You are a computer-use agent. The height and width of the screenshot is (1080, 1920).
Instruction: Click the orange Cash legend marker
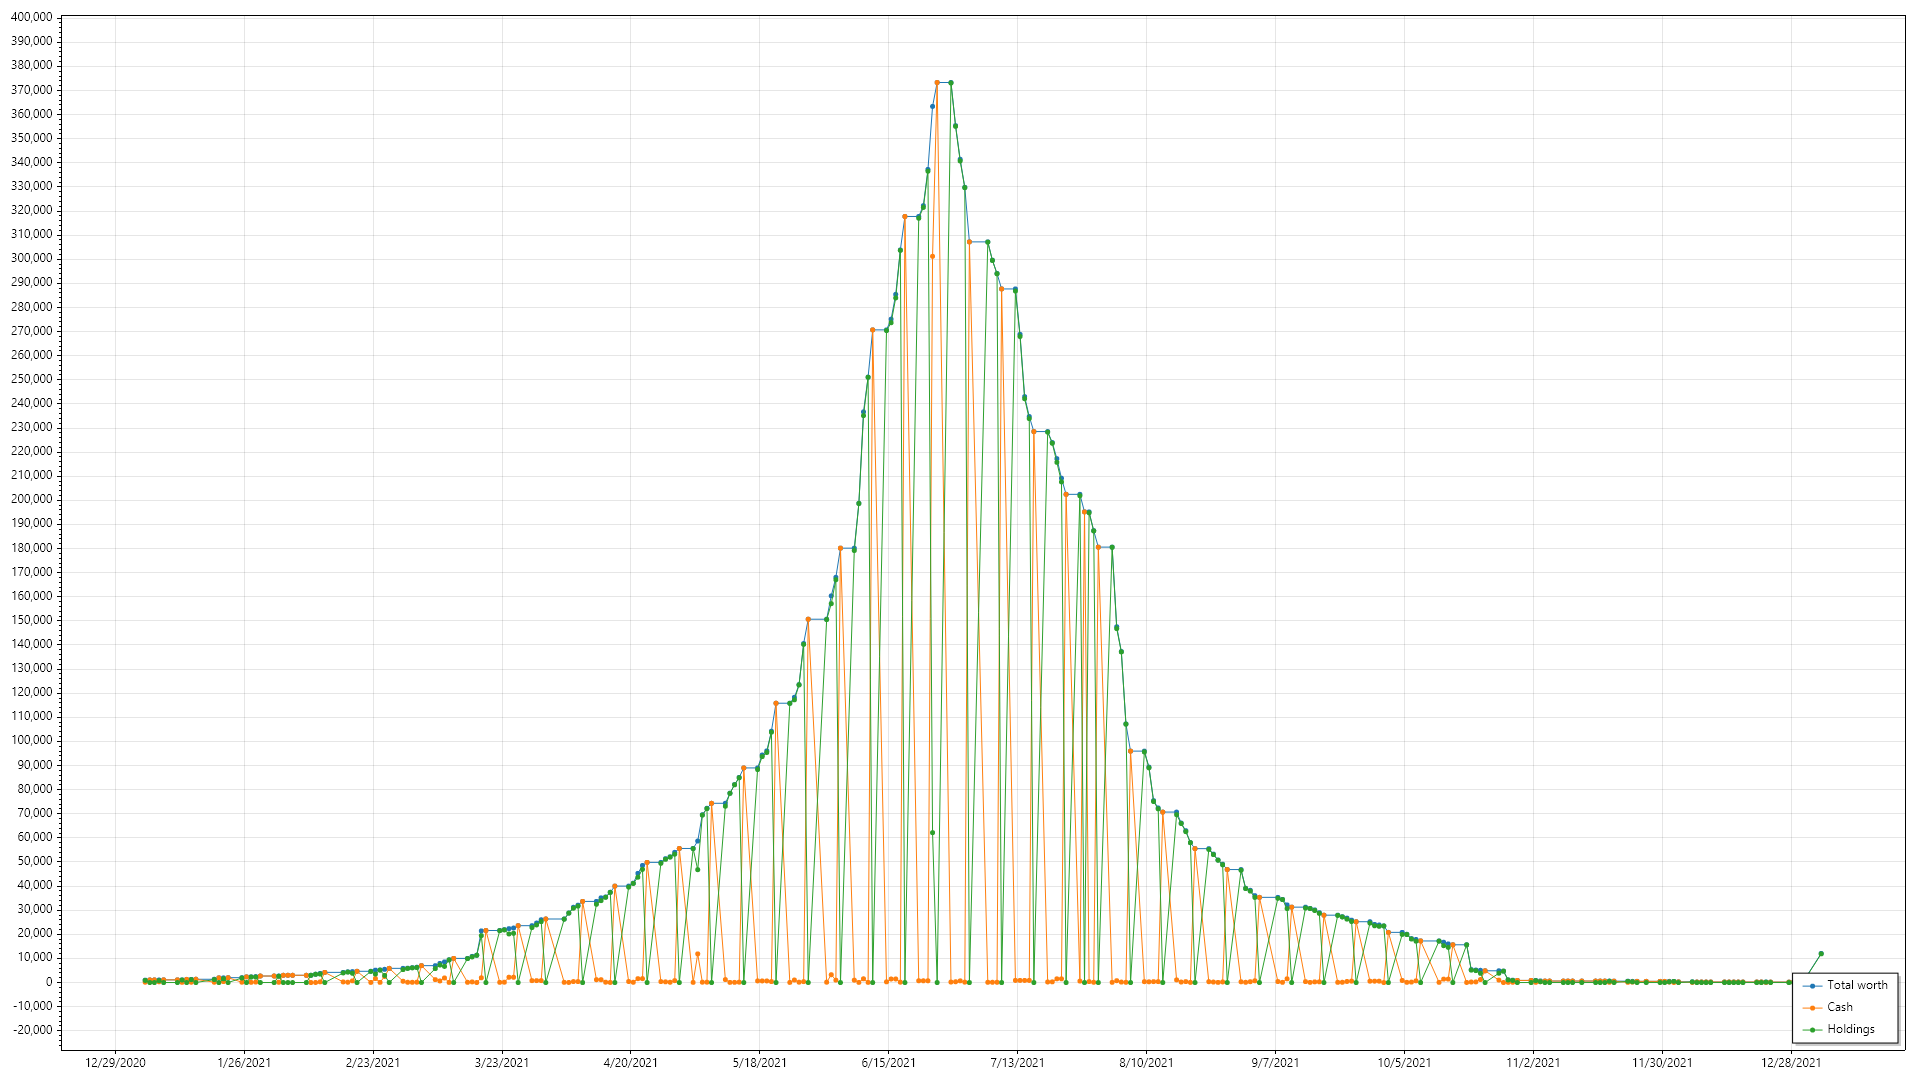[1812, 1008]
